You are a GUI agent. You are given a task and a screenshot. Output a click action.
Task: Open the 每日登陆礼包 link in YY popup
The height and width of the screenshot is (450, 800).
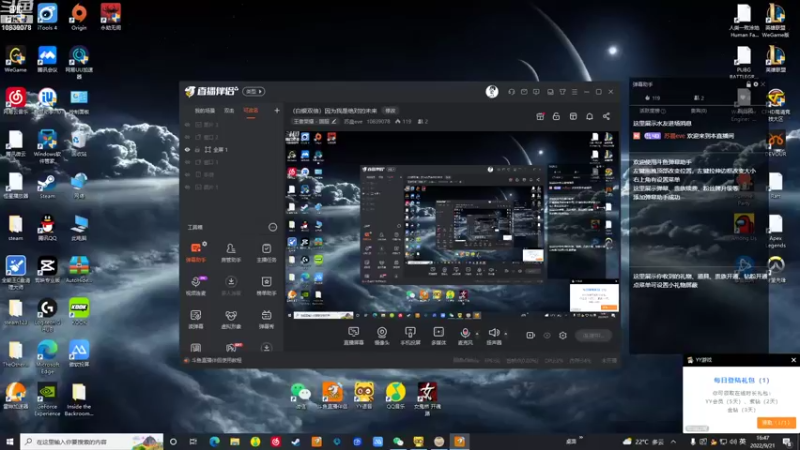tap(741, 380)
